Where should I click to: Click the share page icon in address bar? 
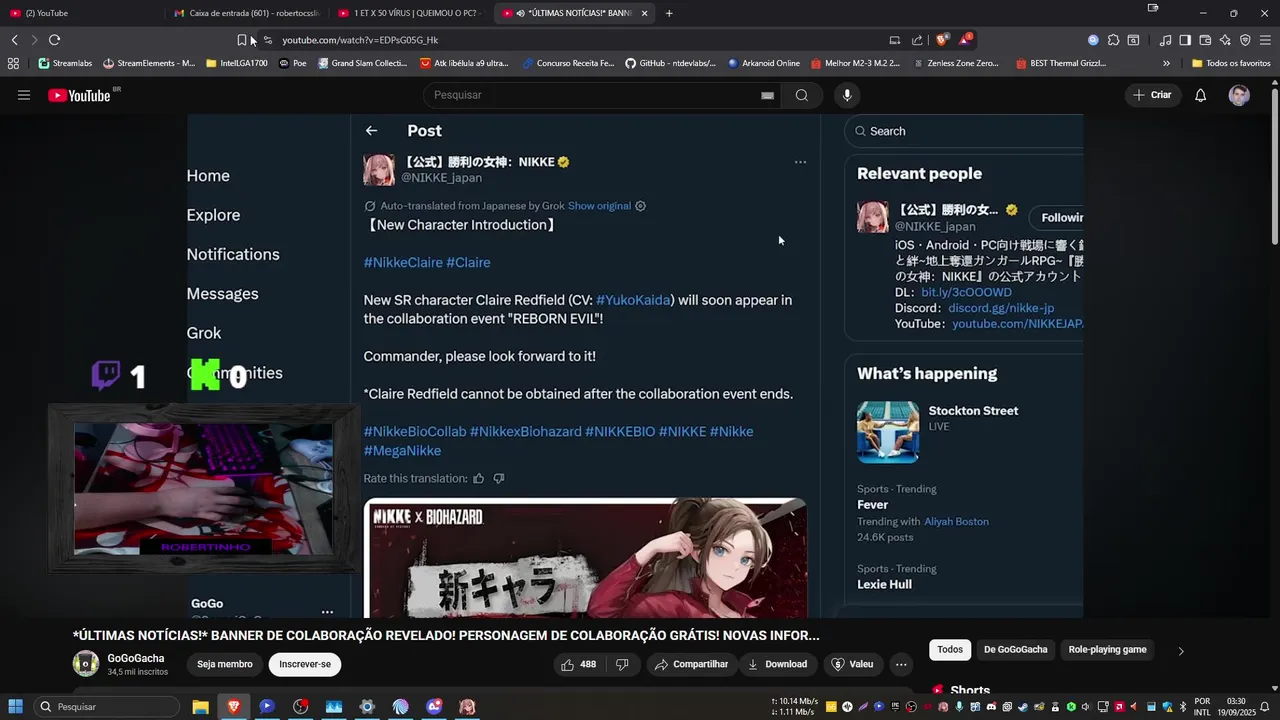click(917, 40)
